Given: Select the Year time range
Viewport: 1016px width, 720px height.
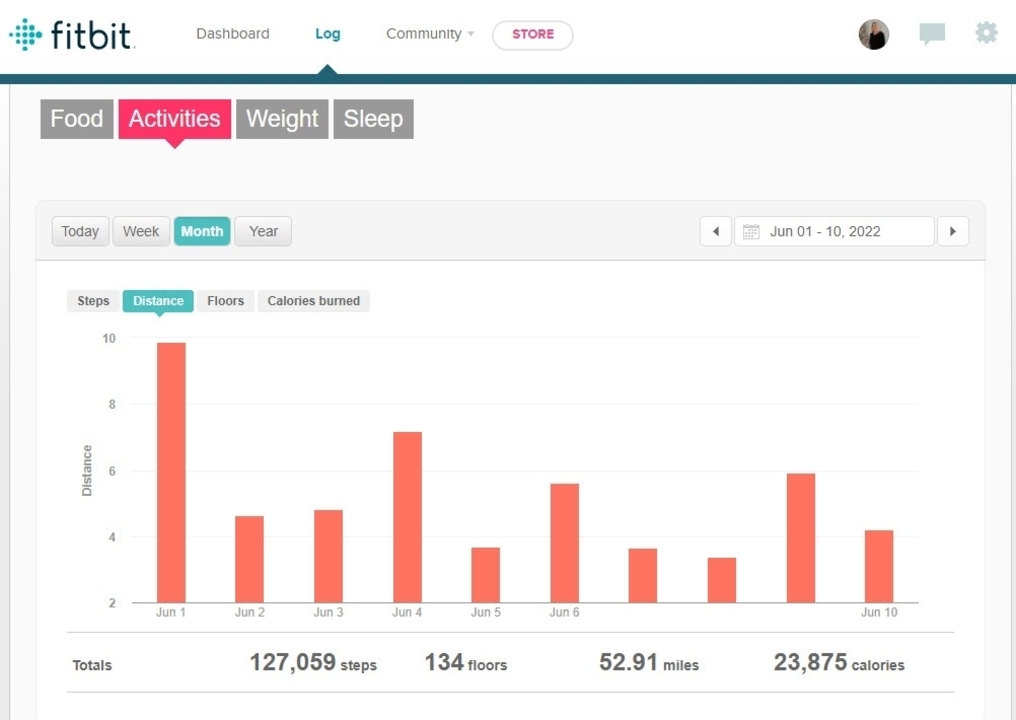Looking at the screenshot, I should [x=263, y=231].
